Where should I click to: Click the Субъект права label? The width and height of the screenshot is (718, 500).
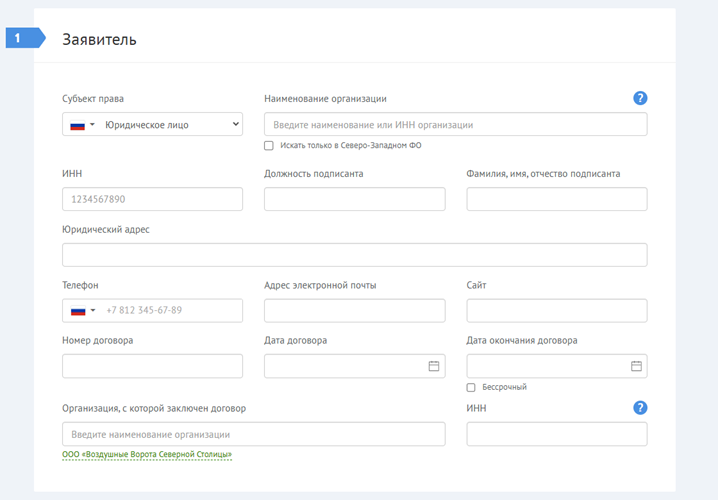coord(93,99)
